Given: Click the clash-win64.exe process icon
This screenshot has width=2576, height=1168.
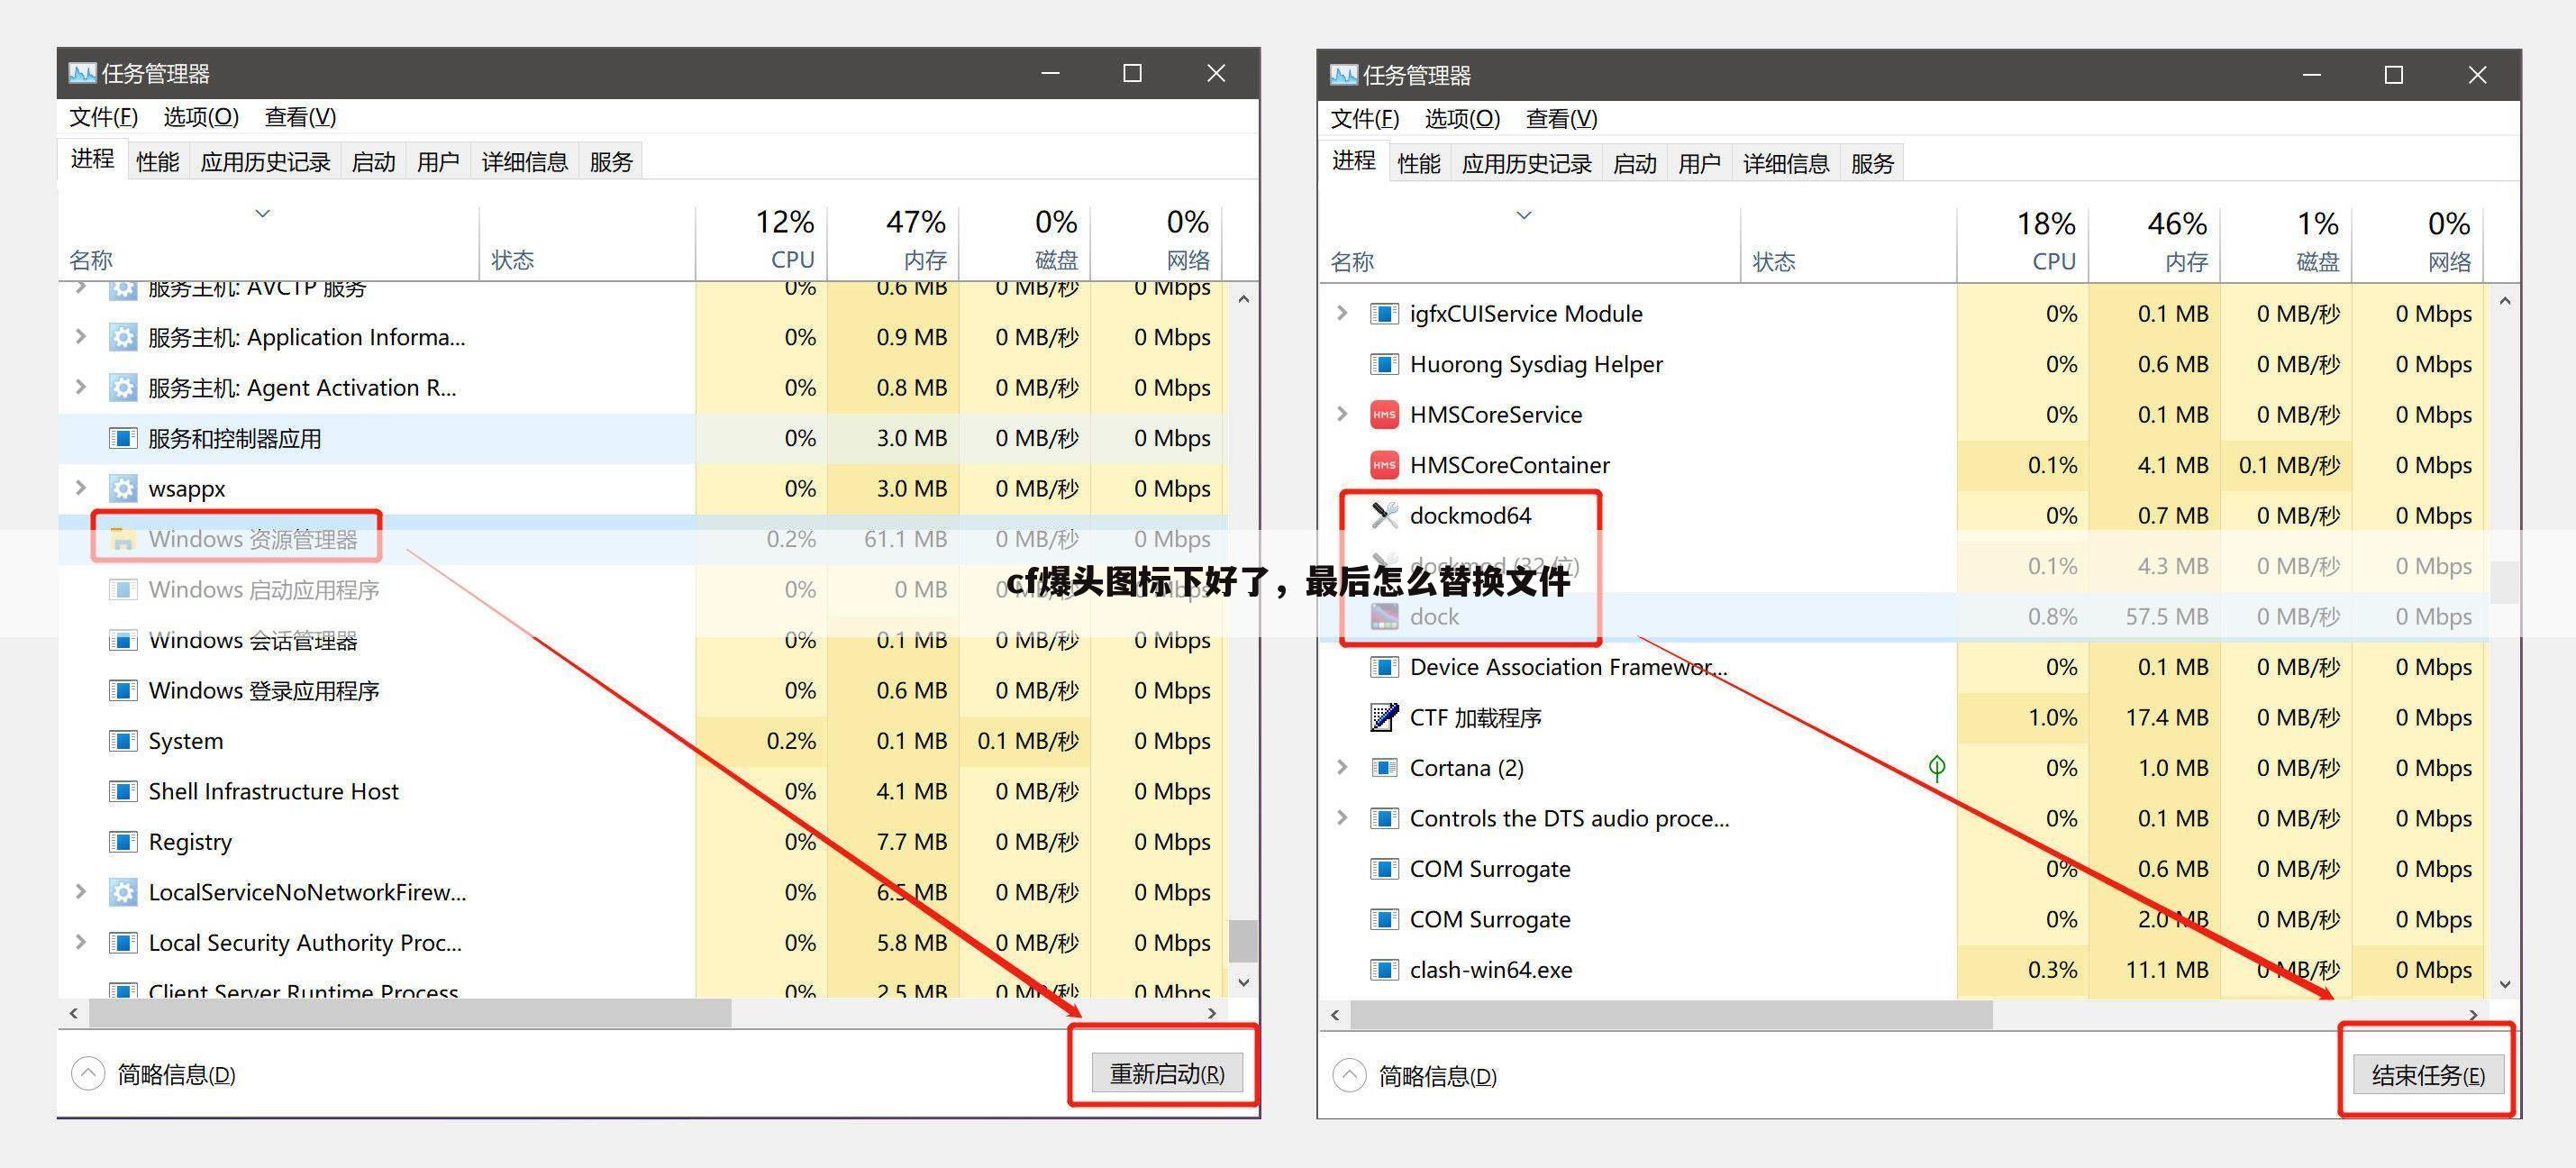Looking at the screenshot, I should tap(1383, 969).
